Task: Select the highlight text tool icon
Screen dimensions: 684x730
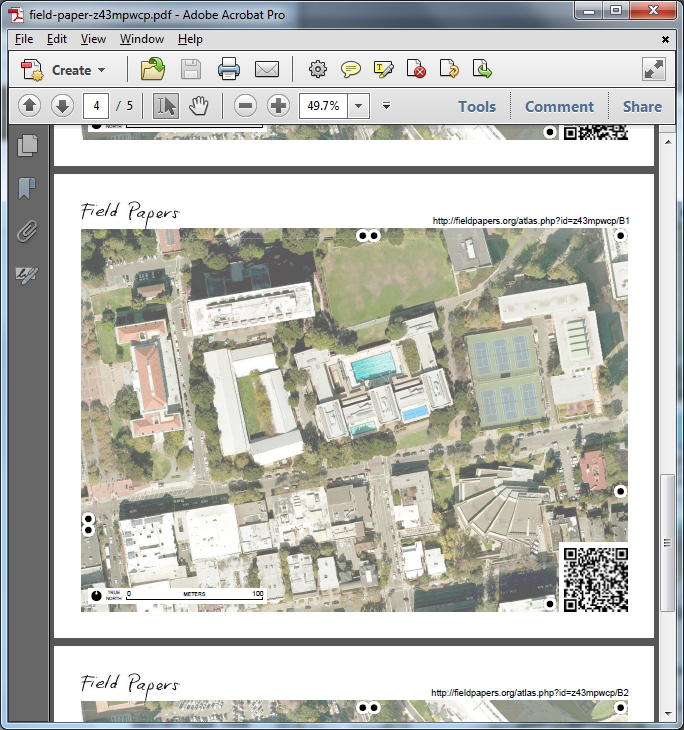Action: (383, 69)
